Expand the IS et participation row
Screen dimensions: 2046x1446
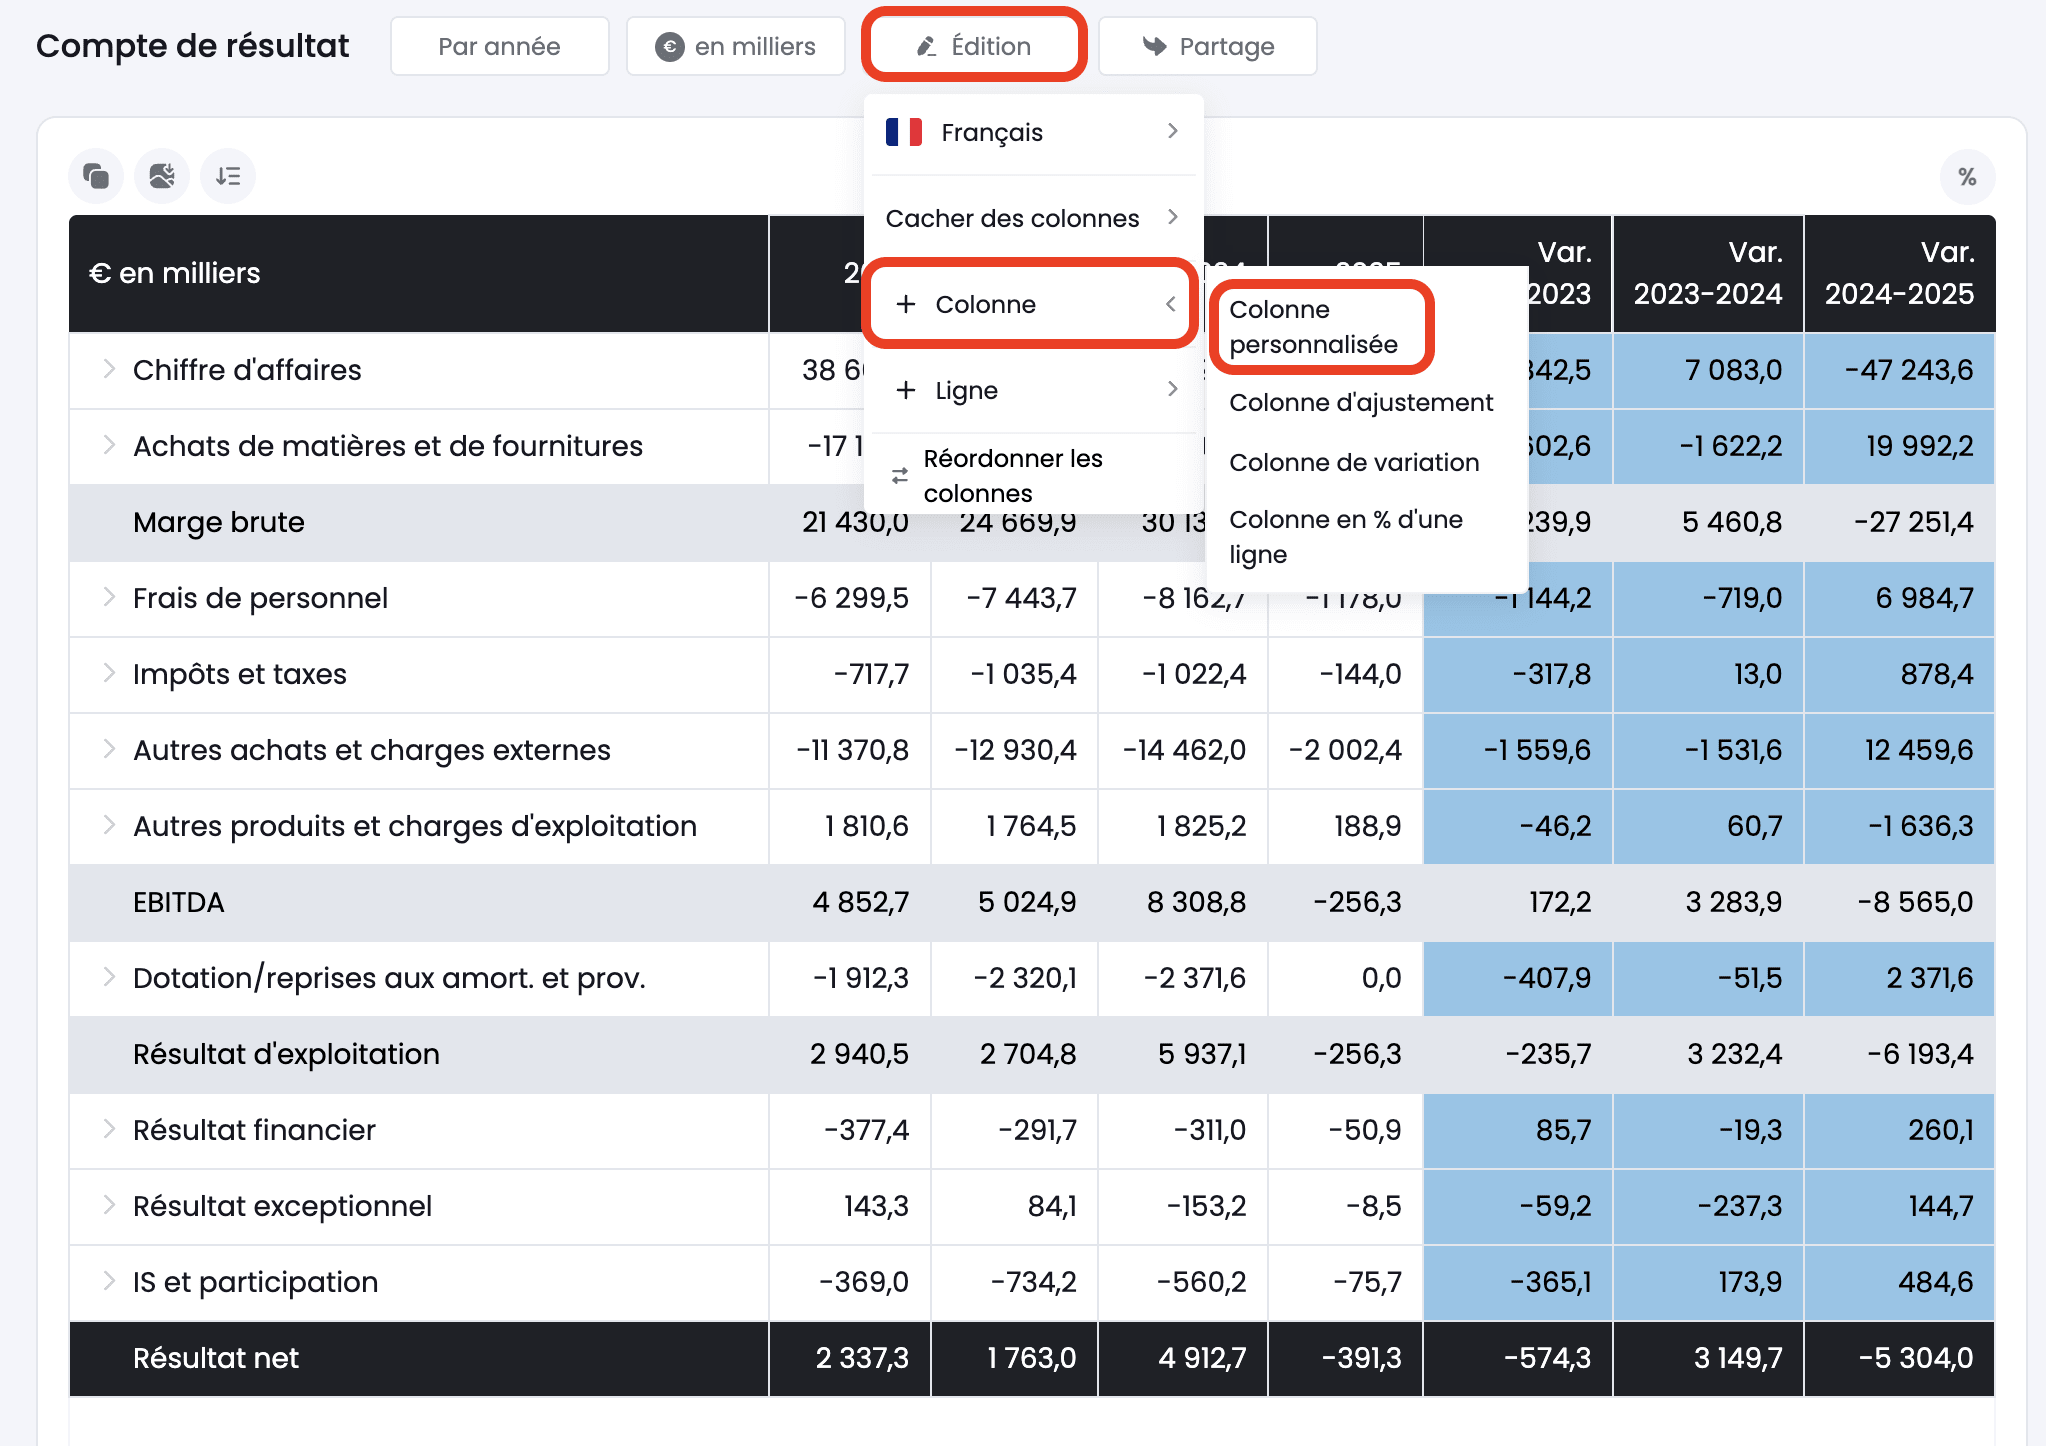click(x=109, y=1281)
